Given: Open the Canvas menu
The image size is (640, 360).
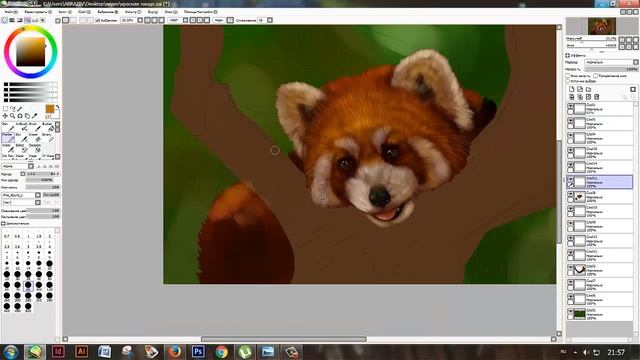Looking at the screenshot, I should pyautogui.click(x=64, y=12).
